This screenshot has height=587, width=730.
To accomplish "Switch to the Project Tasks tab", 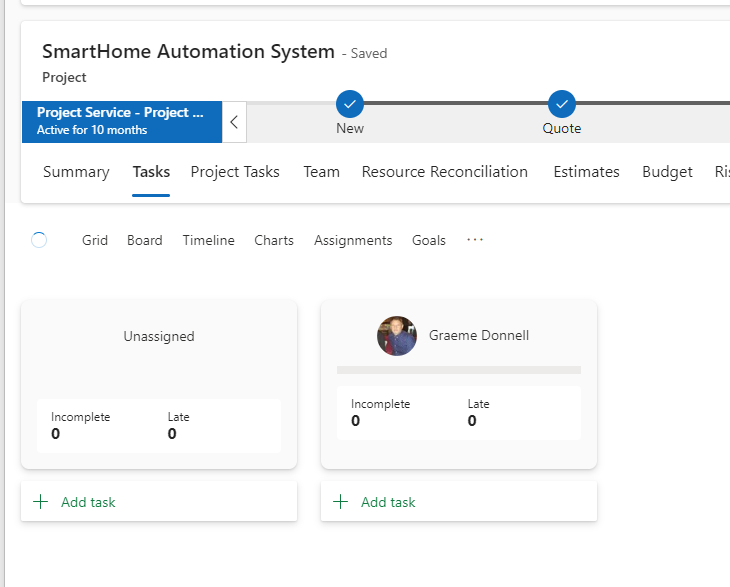I will (x=235, y=172).
